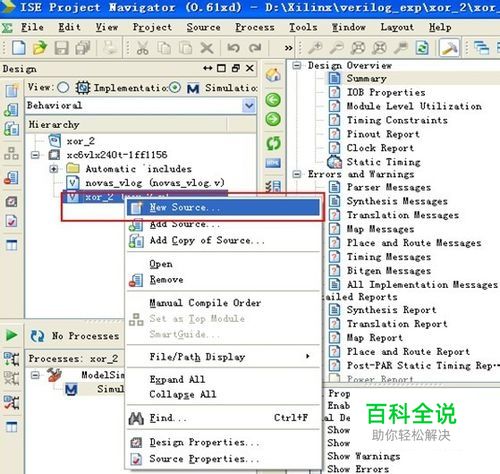Open the Source menu
Screen dimensions: 500x474
203,27
